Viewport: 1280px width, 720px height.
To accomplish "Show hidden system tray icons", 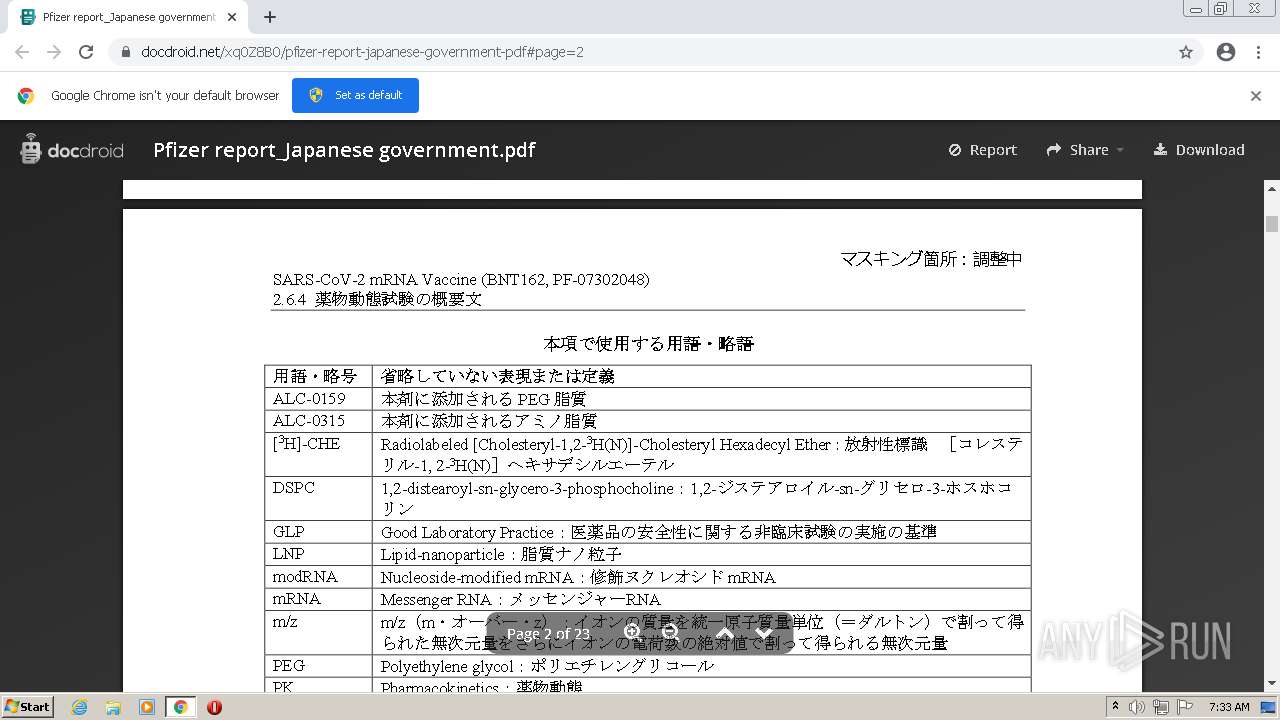I will [x=1115, y=707].
